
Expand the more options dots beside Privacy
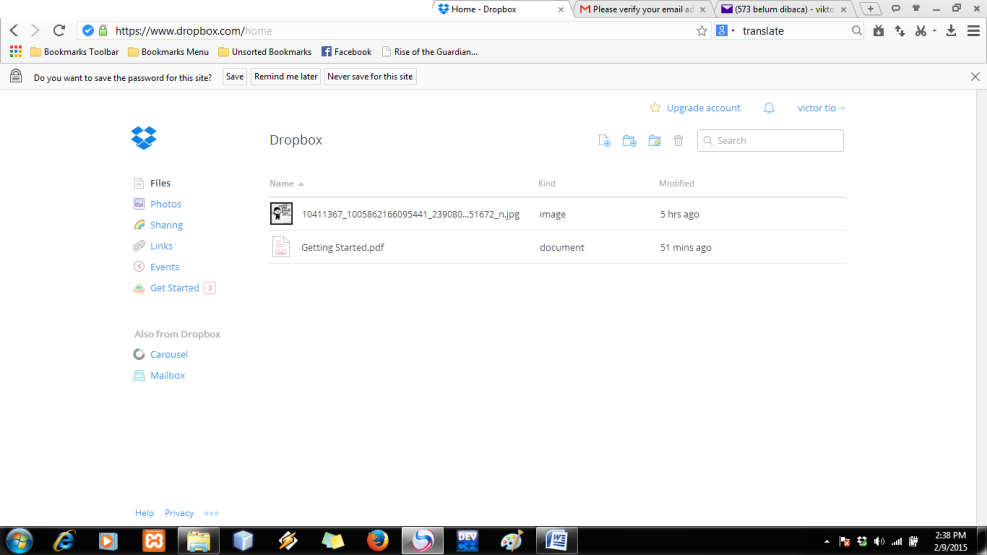tap(211, 513)
